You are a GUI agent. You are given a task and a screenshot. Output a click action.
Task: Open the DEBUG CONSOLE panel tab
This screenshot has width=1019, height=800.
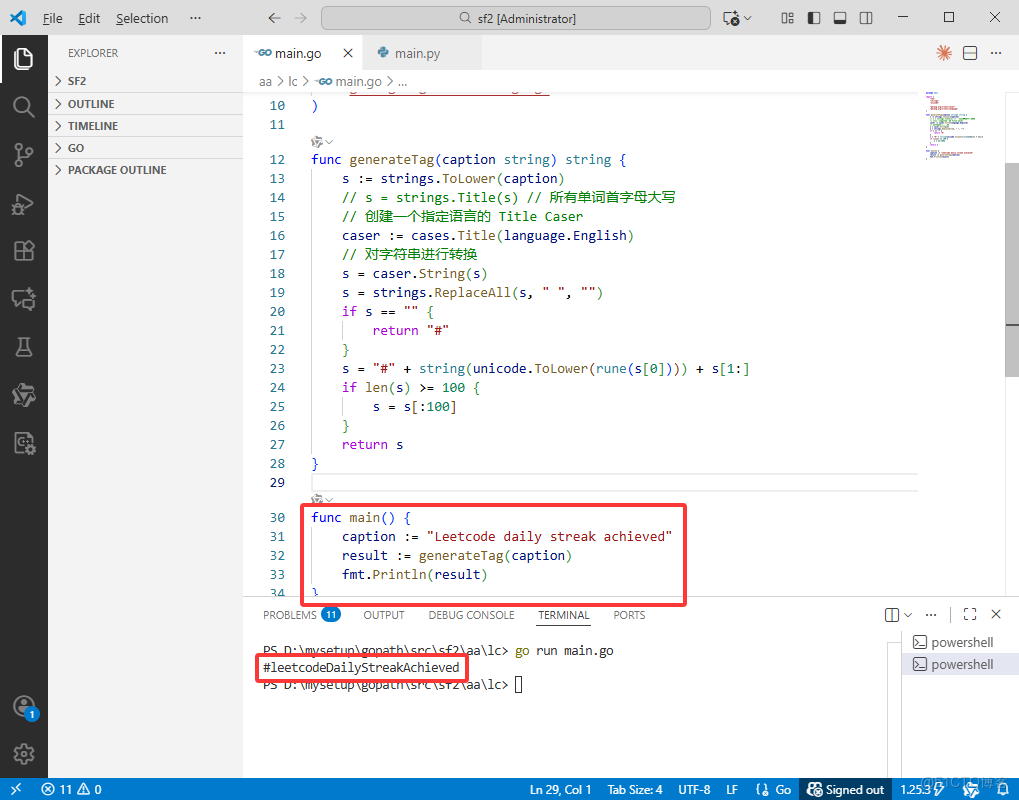471,615
